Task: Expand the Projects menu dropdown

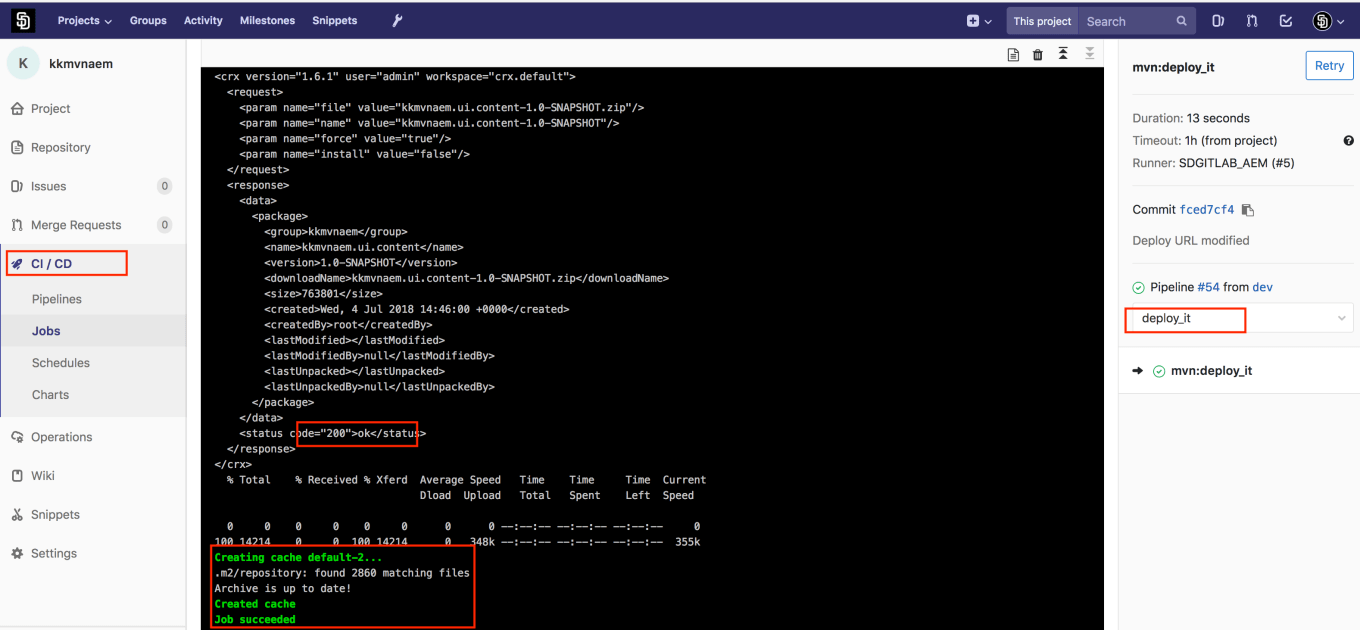Action: 83,20
